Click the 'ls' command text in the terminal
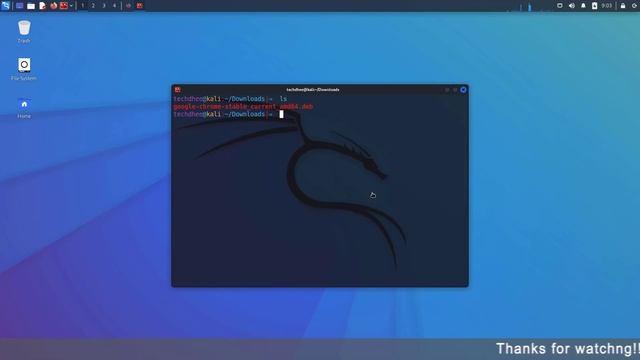640x360 pixels. click(283, 99)
